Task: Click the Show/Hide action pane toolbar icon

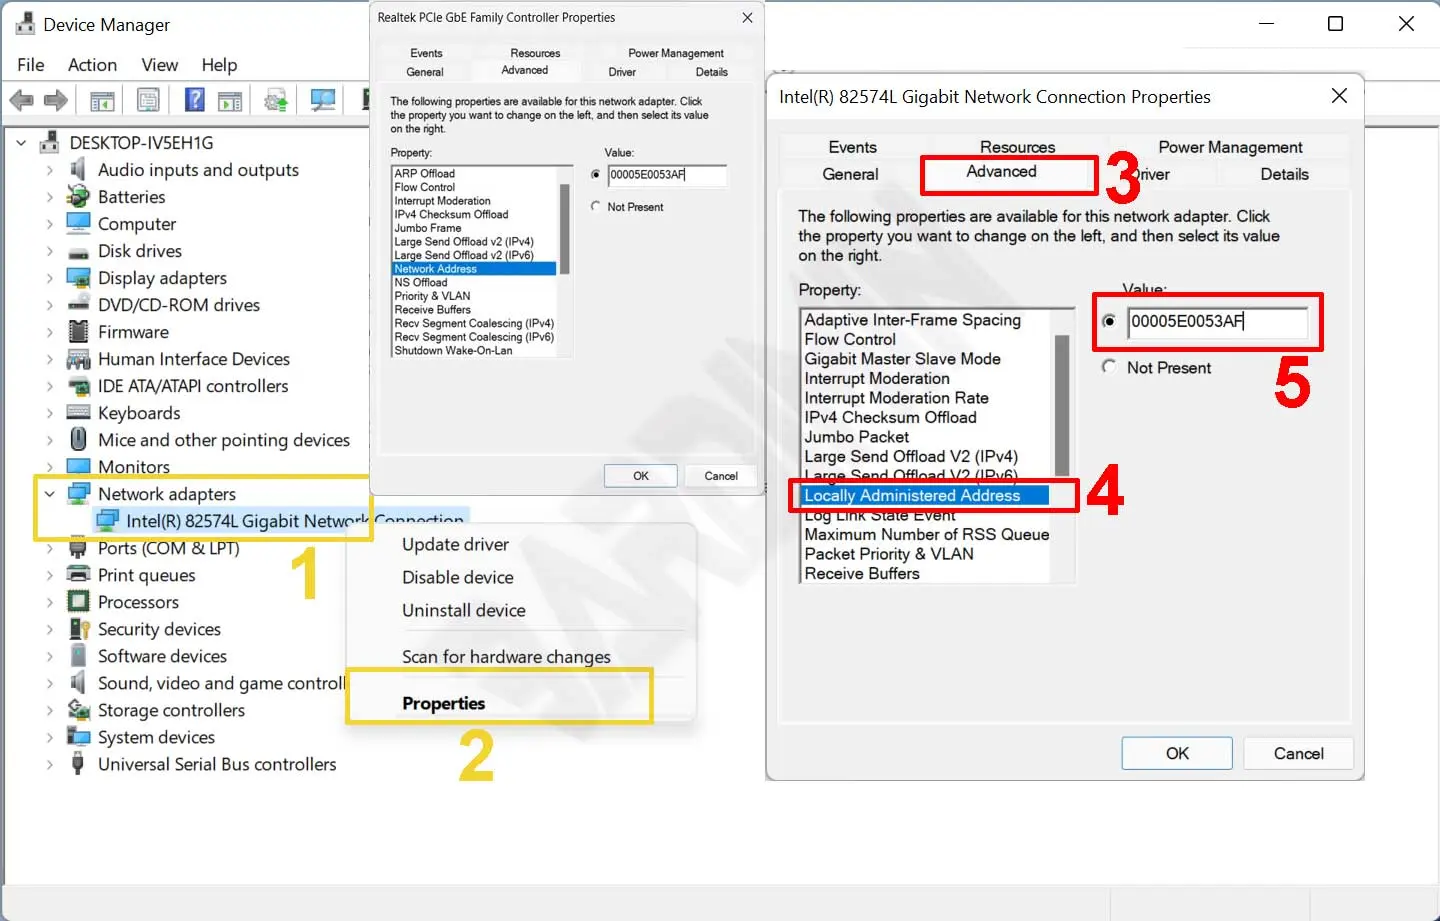Action: coord(230,100)
